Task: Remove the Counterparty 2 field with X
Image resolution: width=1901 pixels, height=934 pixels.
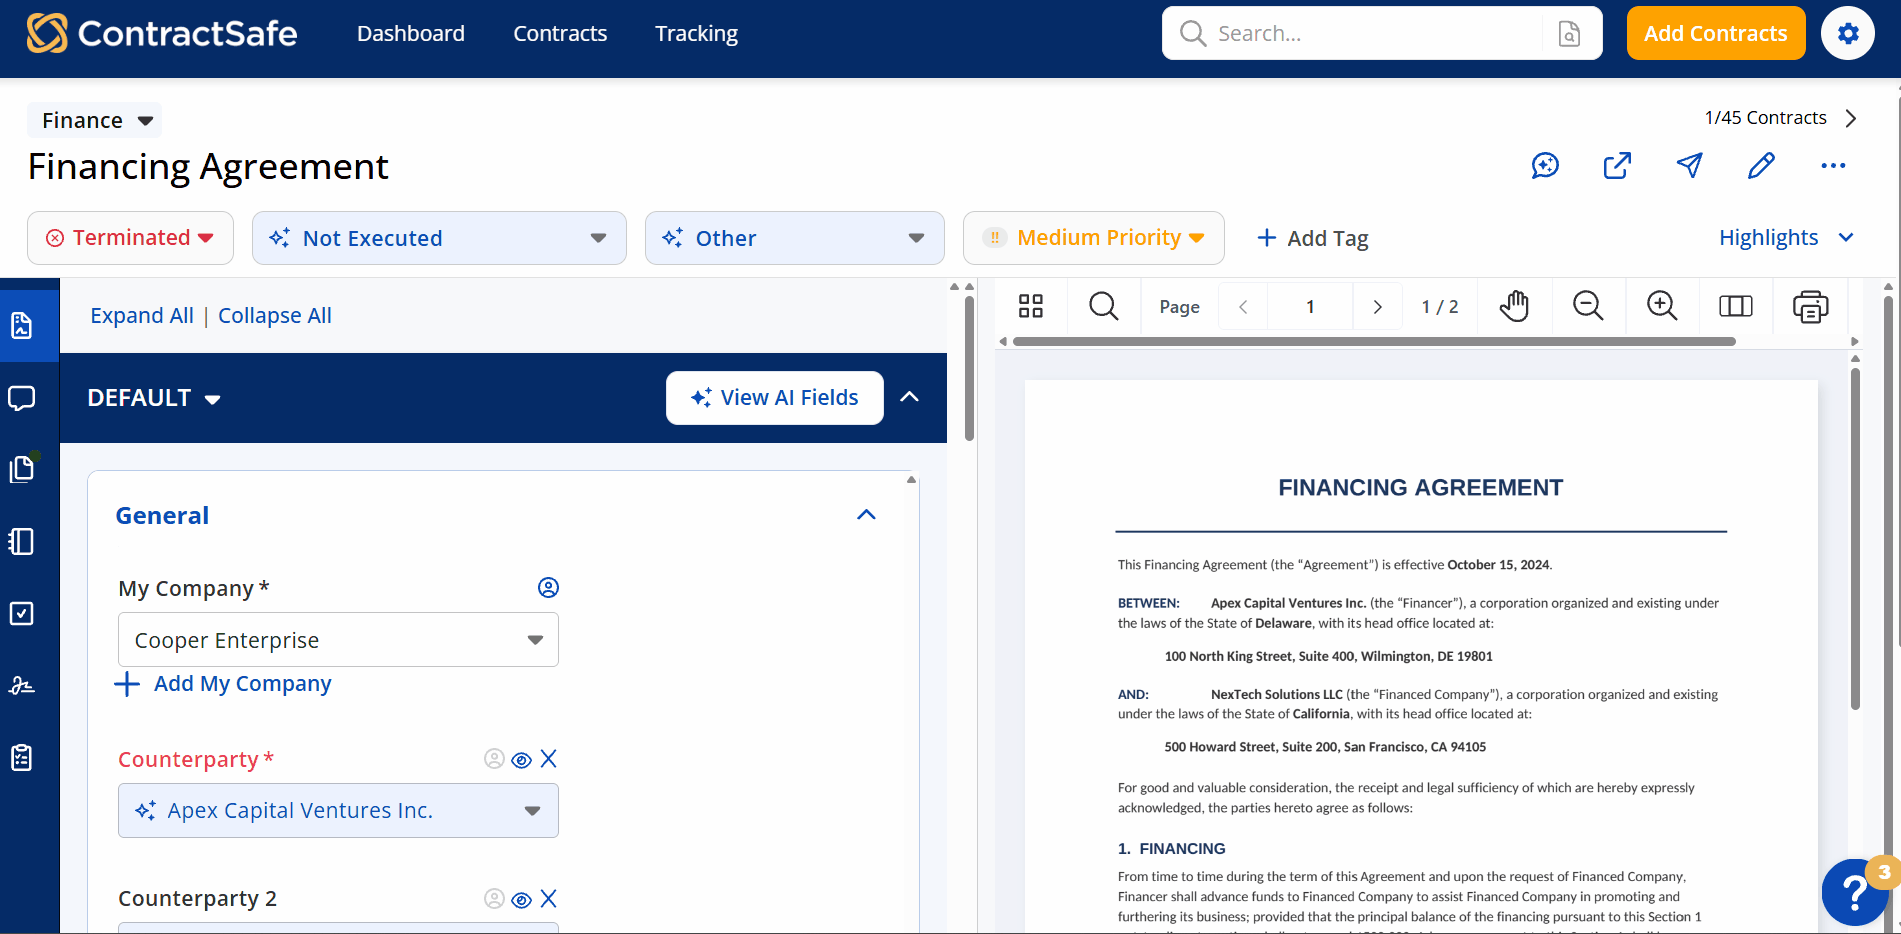Action: click(548, 899)
